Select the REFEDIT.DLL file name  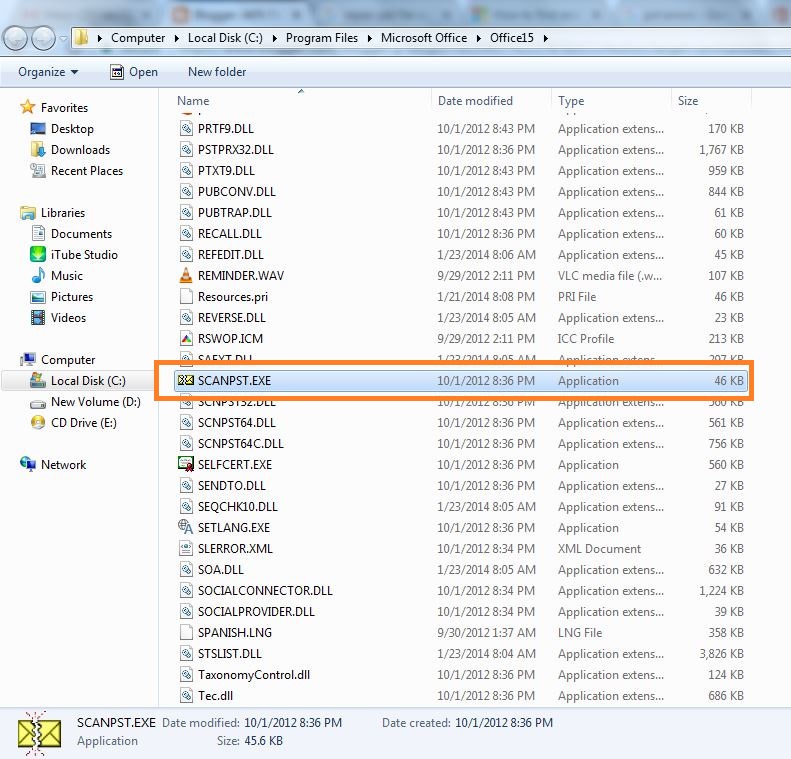pos(231,255)
